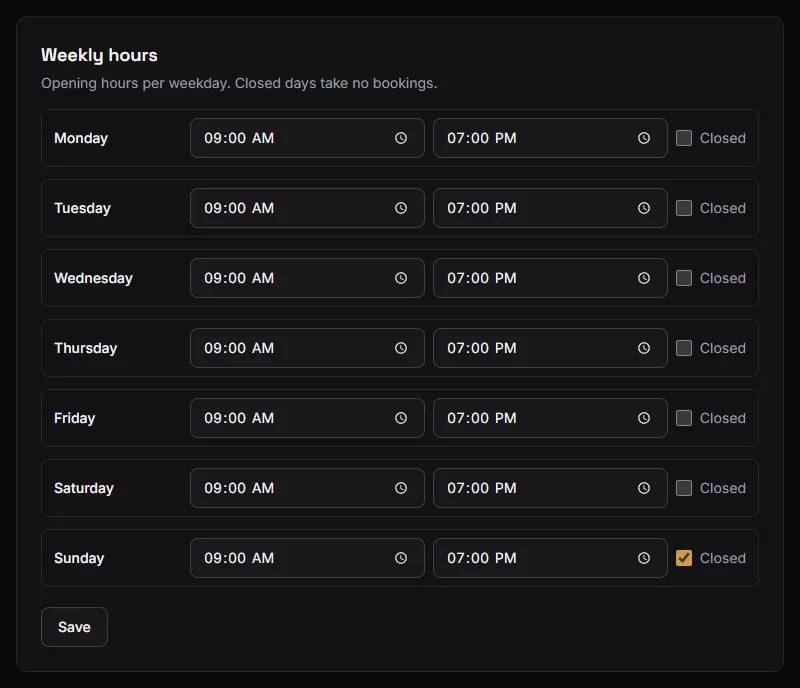Edit Wednesday's closing time input
Viewport: 800px width, 688px height.
click(x=550, y=278)
